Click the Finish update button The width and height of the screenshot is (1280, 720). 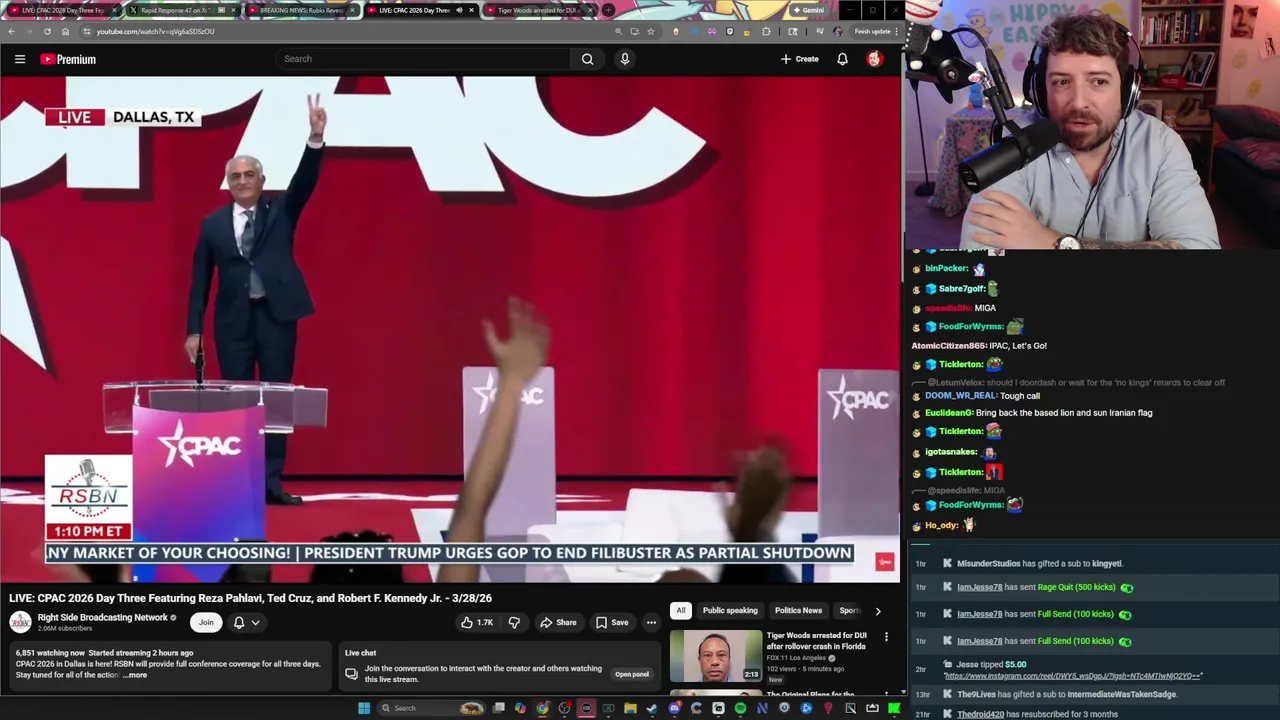pos(872,31)
